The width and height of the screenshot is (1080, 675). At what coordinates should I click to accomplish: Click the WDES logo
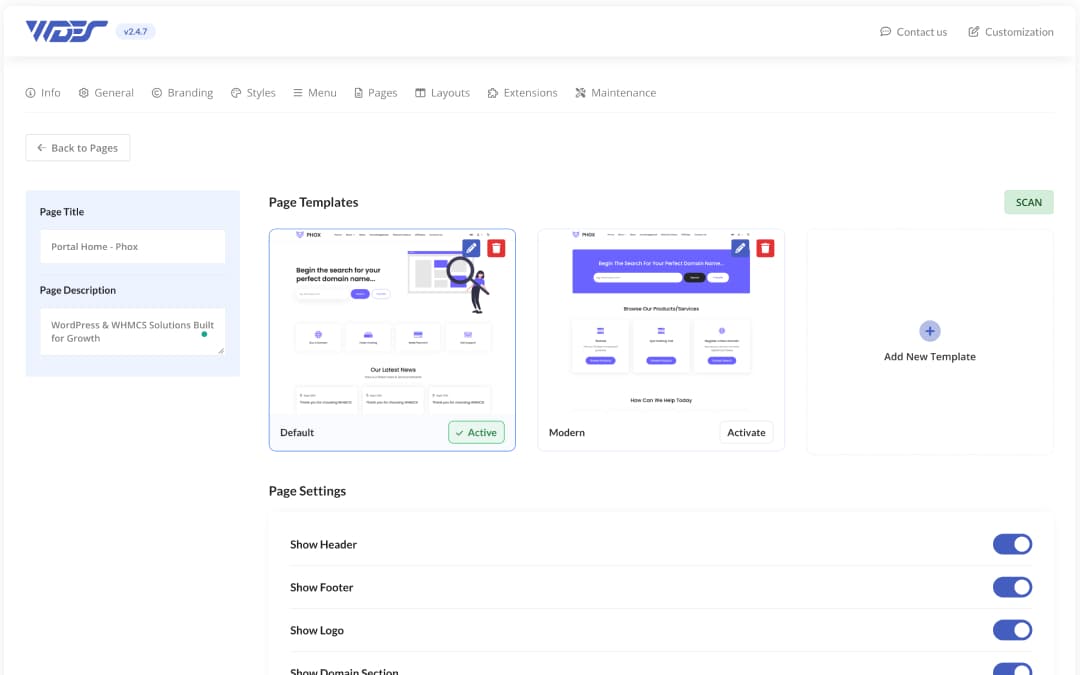click(x=66, y=31)
